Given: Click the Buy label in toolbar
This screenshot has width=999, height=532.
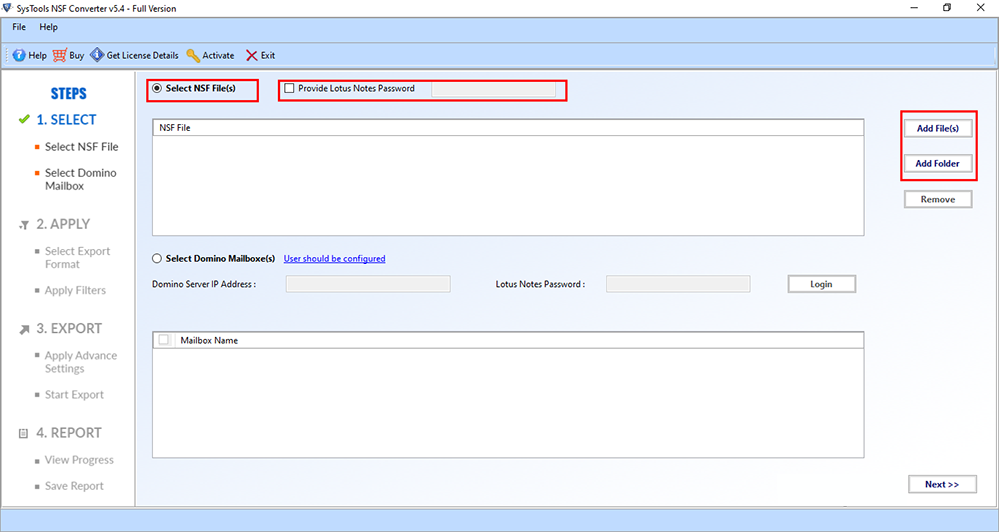Looking at the screenshot, I should coord(77,55).
